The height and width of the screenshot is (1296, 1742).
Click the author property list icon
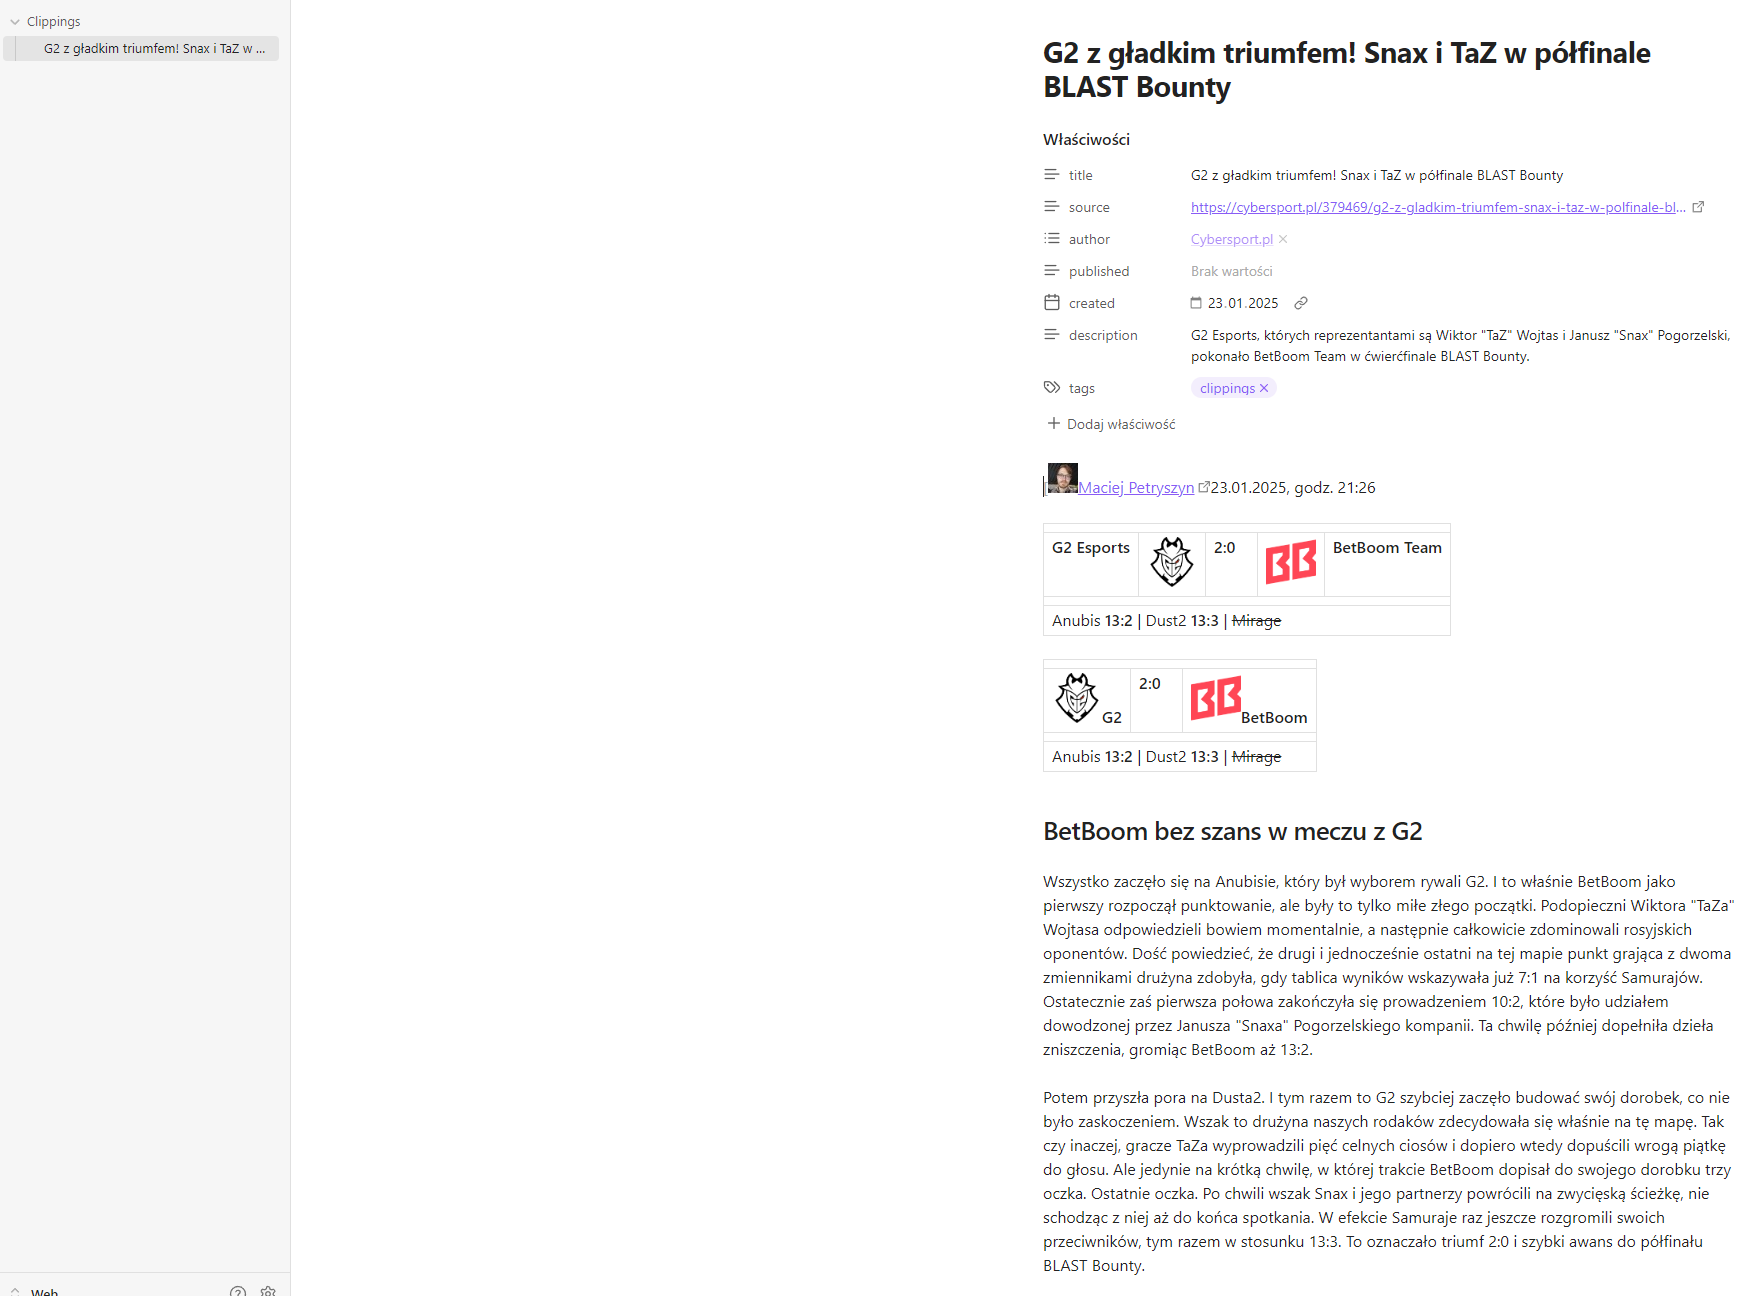[1052, 239]
